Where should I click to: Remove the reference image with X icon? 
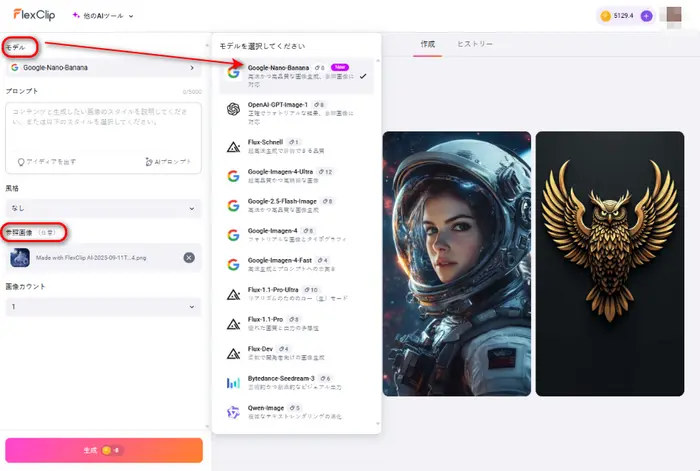click(189, 258)
